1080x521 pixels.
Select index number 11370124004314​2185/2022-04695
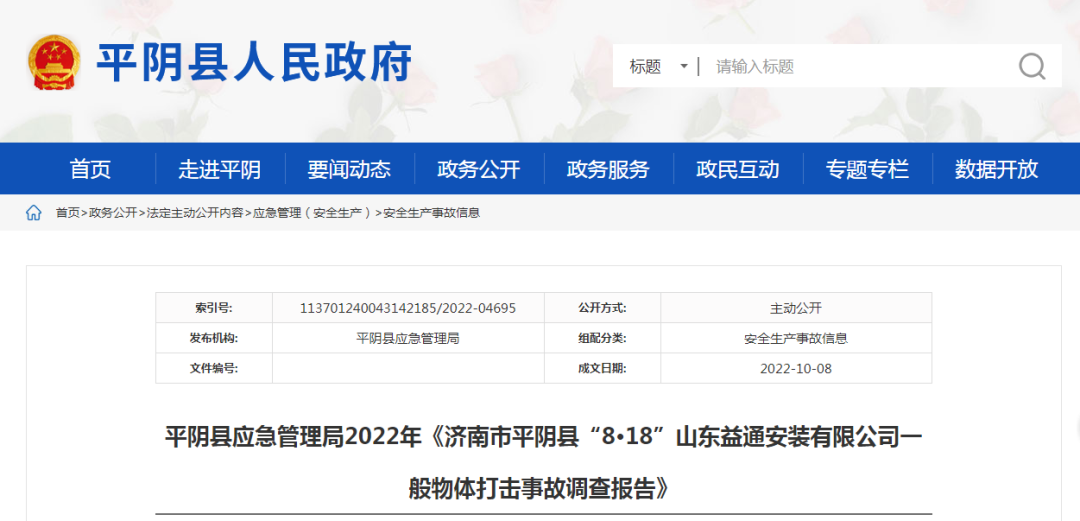point(408,308)
